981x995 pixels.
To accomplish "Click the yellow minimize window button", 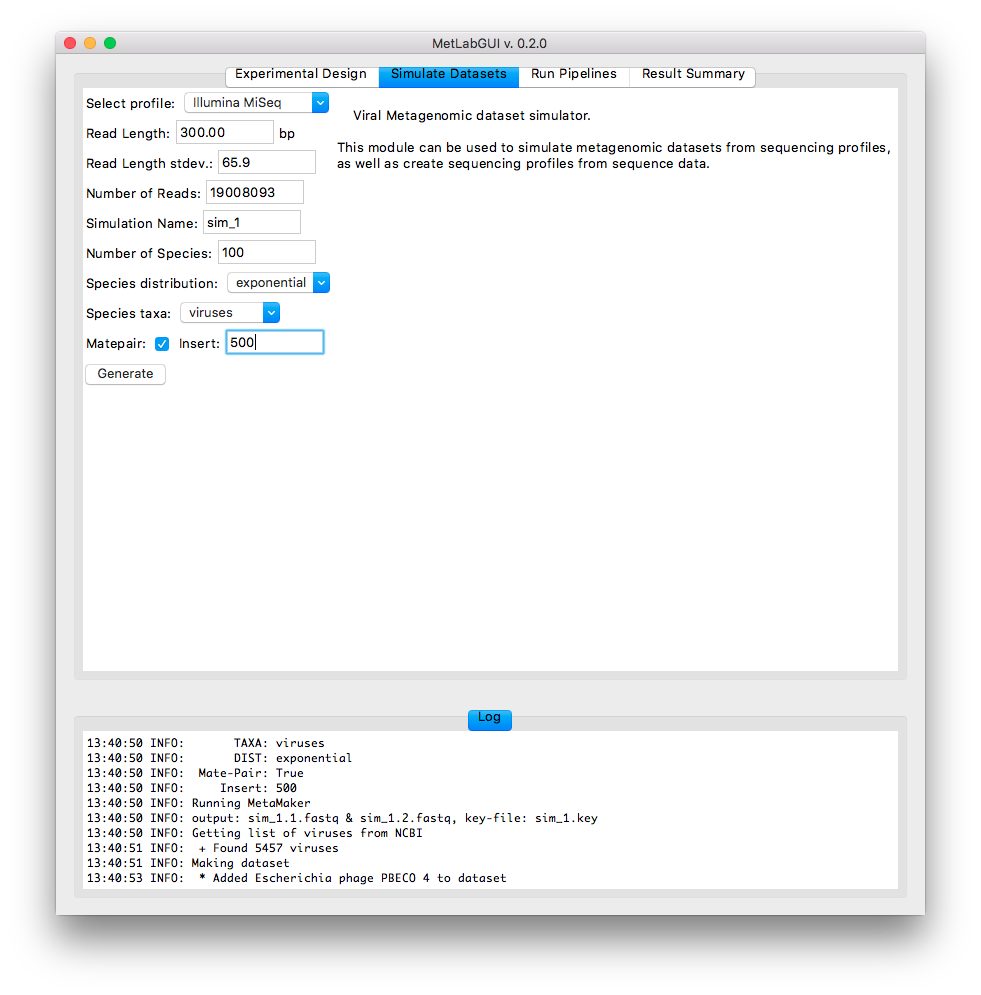I will [x=90, y=43].
